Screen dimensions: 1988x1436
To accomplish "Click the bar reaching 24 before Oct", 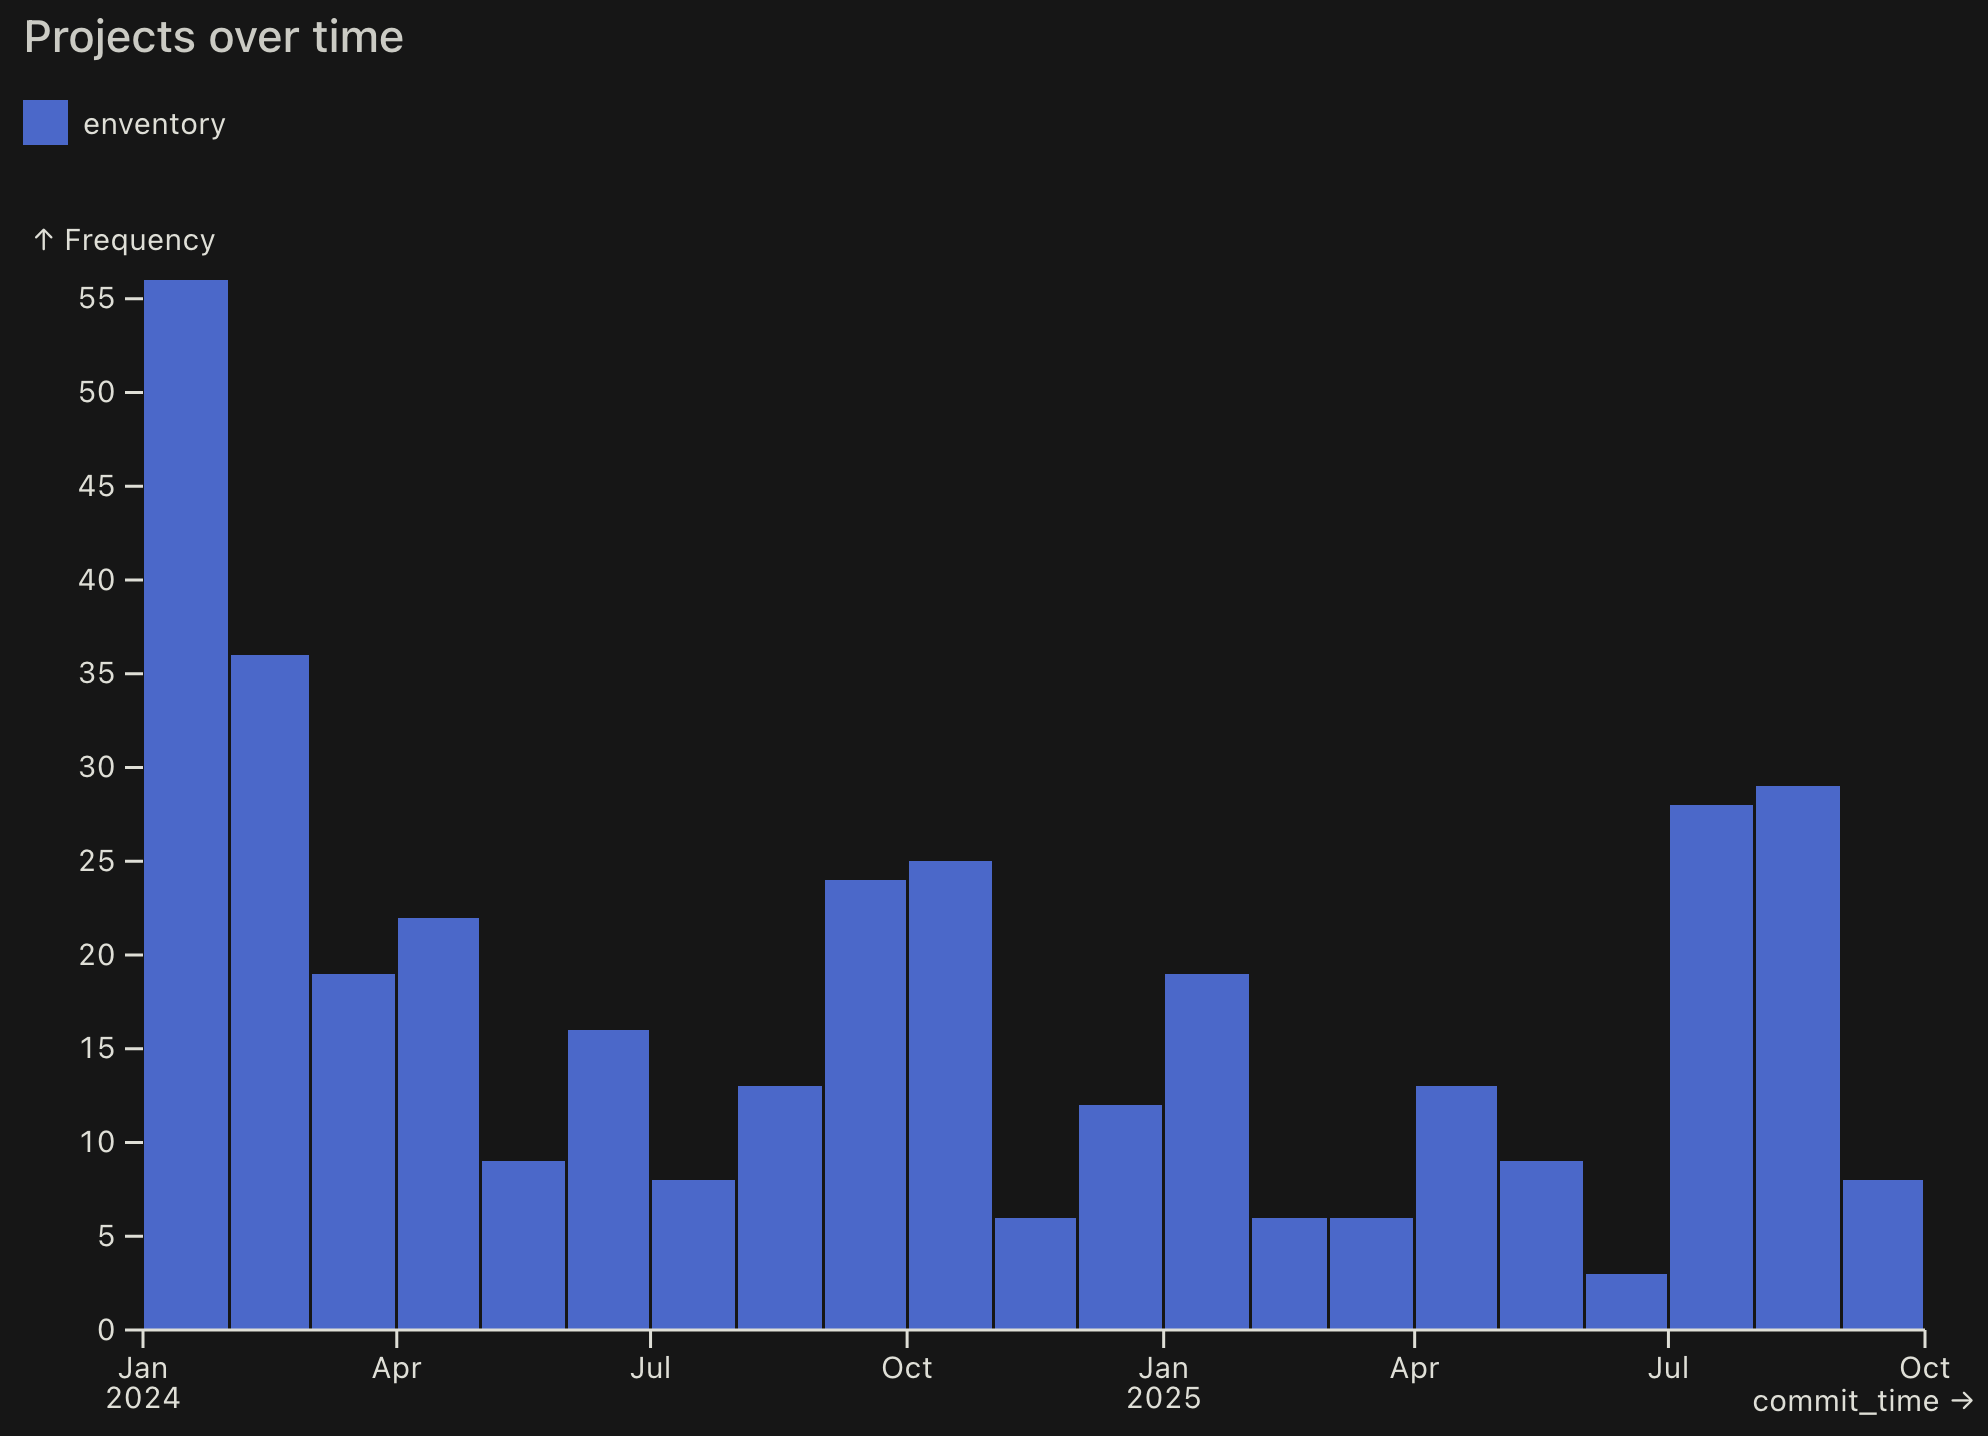I will [865, 1104].
